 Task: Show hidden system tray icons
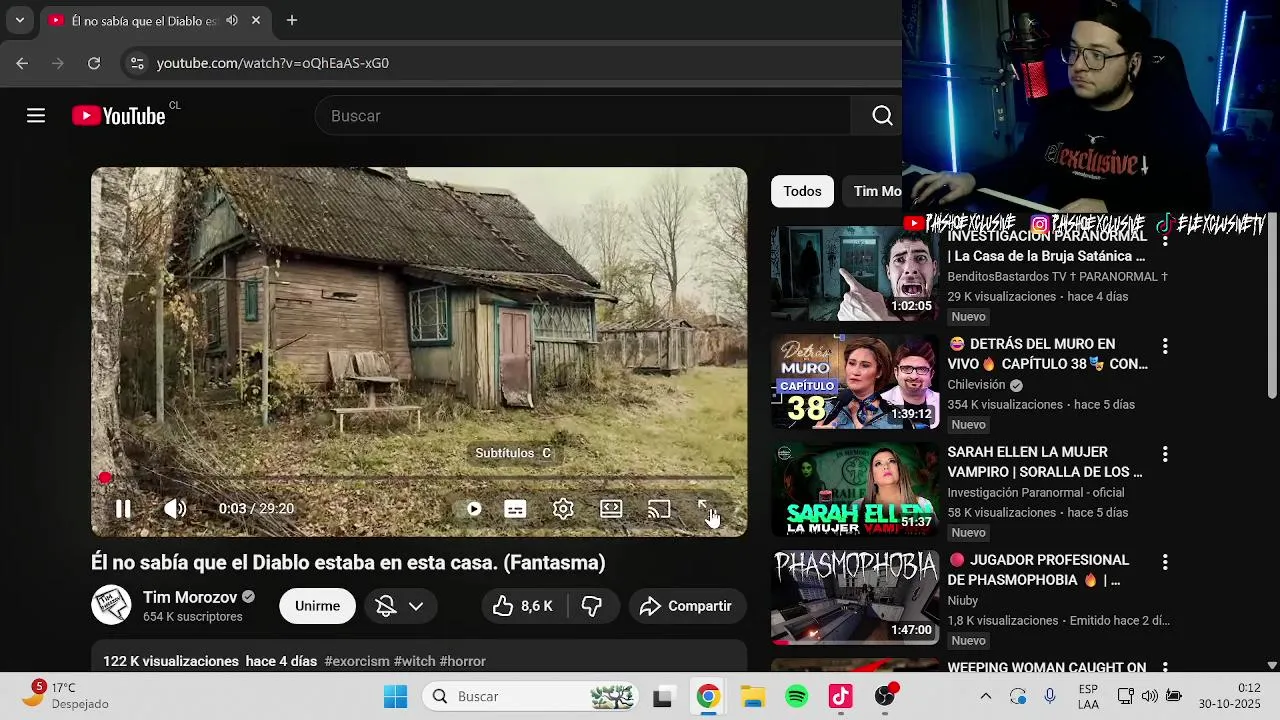pos(986,696)
